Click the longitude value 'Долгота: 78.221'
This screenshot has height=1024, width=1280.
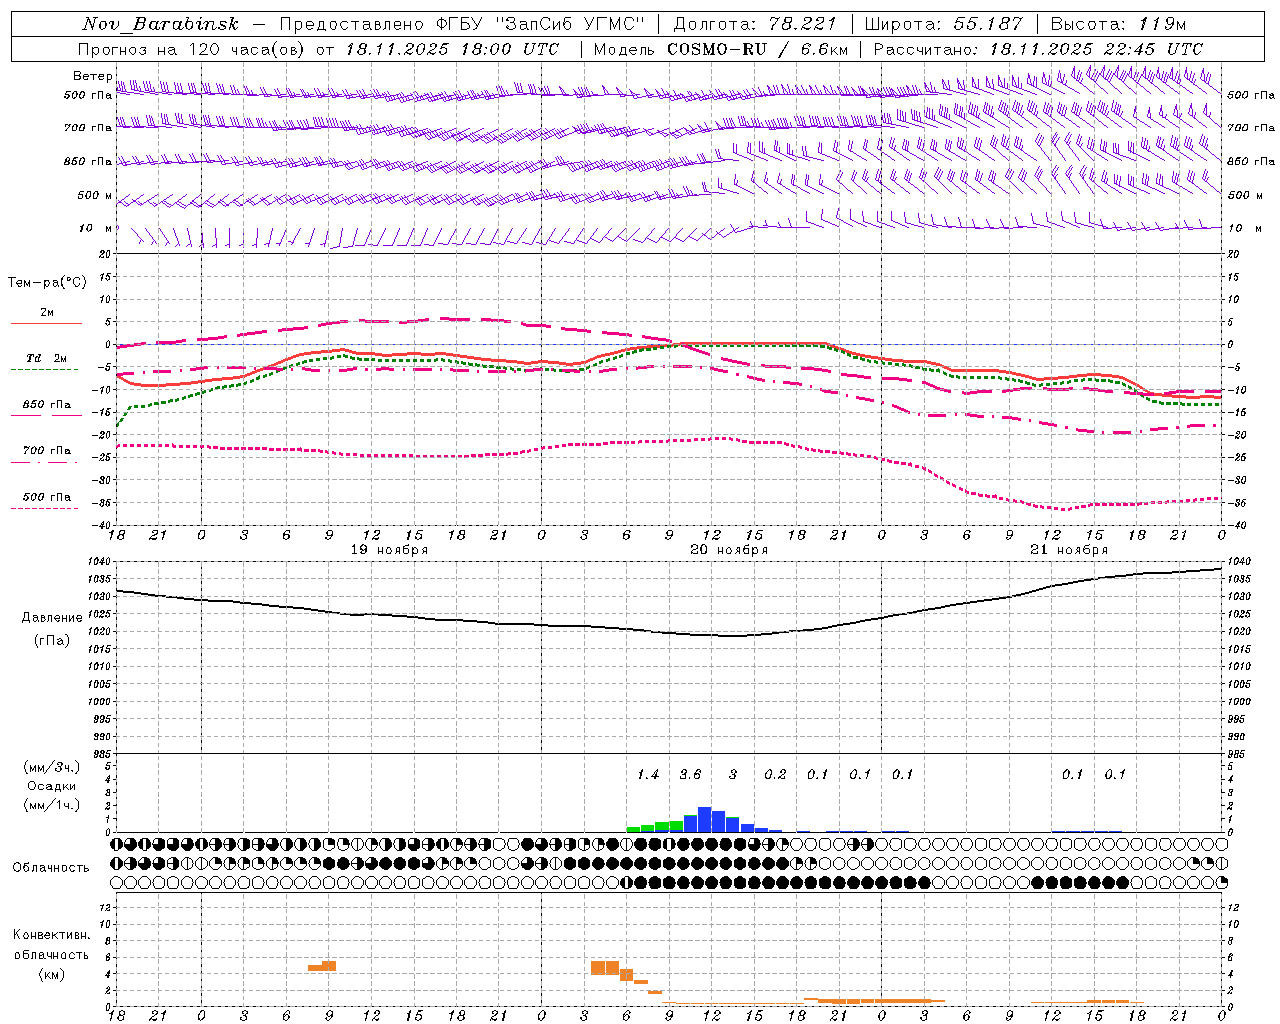tap(755, 24)
